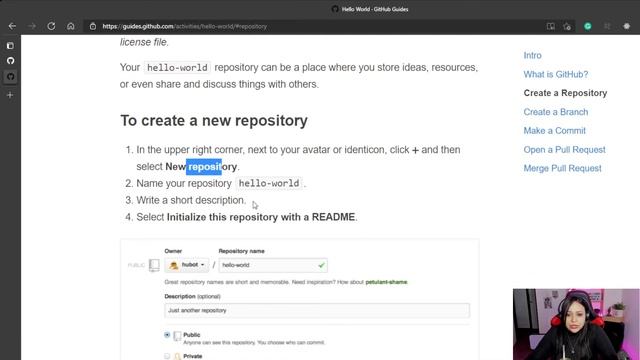The width and height of the screenshot is (640, 360).
Task: Open the green Grammarly extension icon
Action: click(x=588, y=26)
